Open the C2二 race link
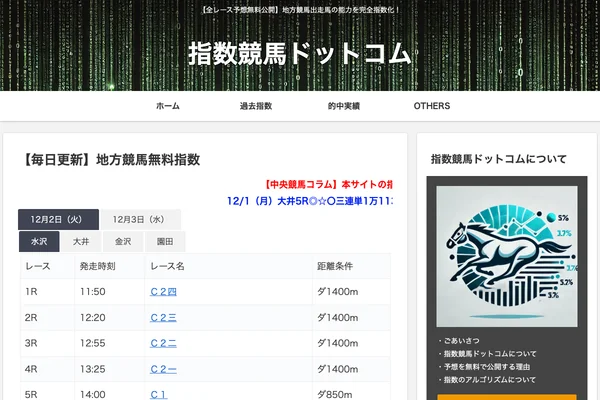 click(x=163, y=343)
